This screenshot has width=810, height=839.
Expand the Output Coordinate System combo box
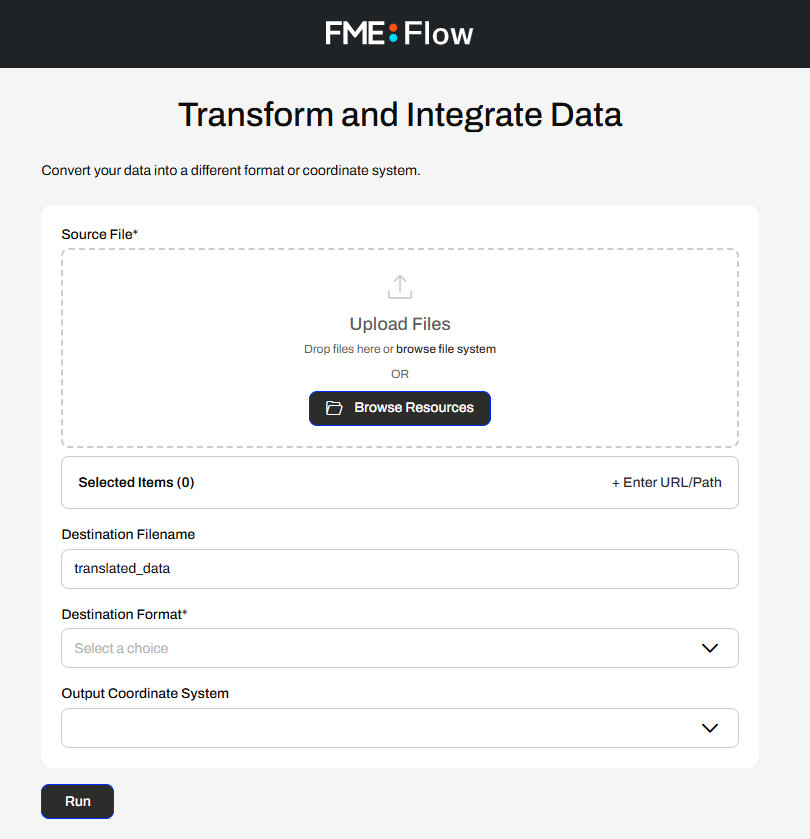pyautogui.click(x=380, y=728)
